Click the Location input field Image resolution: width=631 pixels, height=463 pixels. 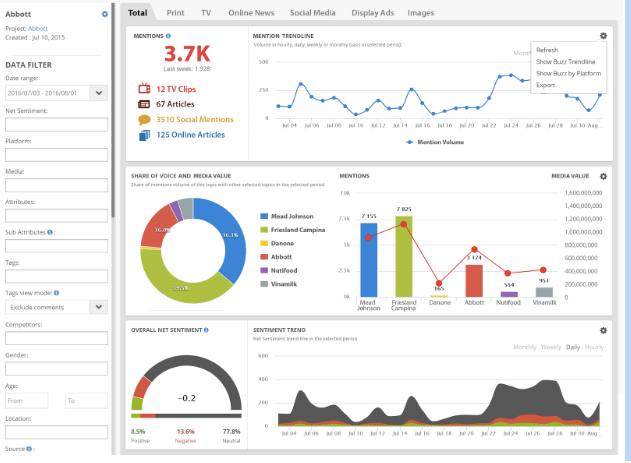tap(56, 432)
